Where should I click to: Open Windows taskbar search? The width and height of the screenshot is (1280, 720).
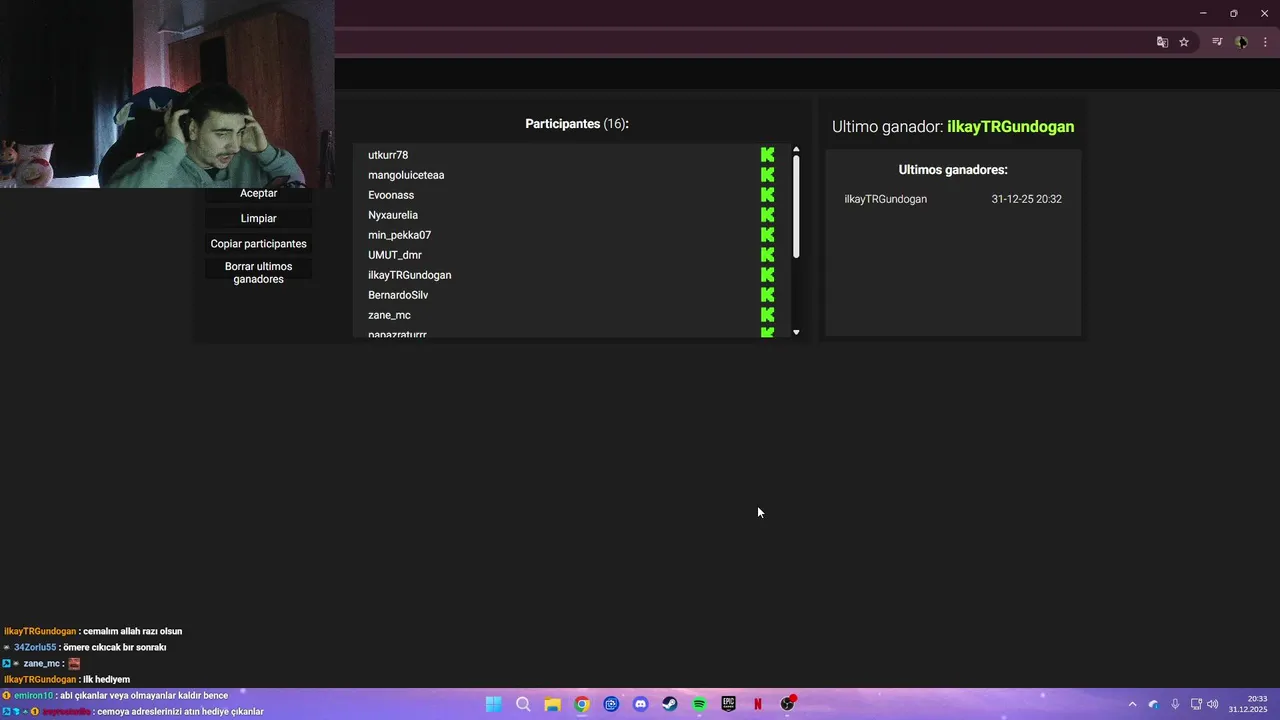[523, 704]
